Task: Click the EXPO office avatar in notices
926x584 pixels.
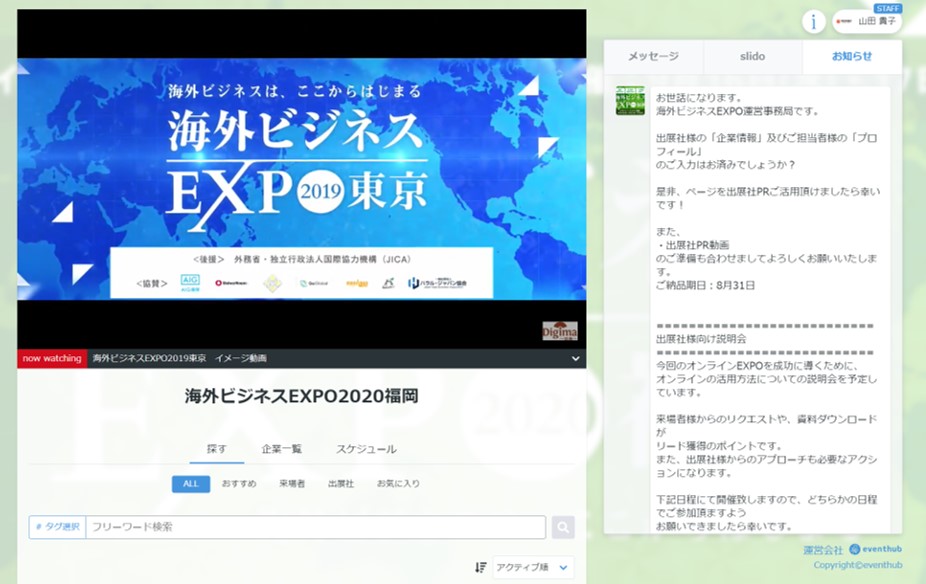Action: tap(630, 101)
